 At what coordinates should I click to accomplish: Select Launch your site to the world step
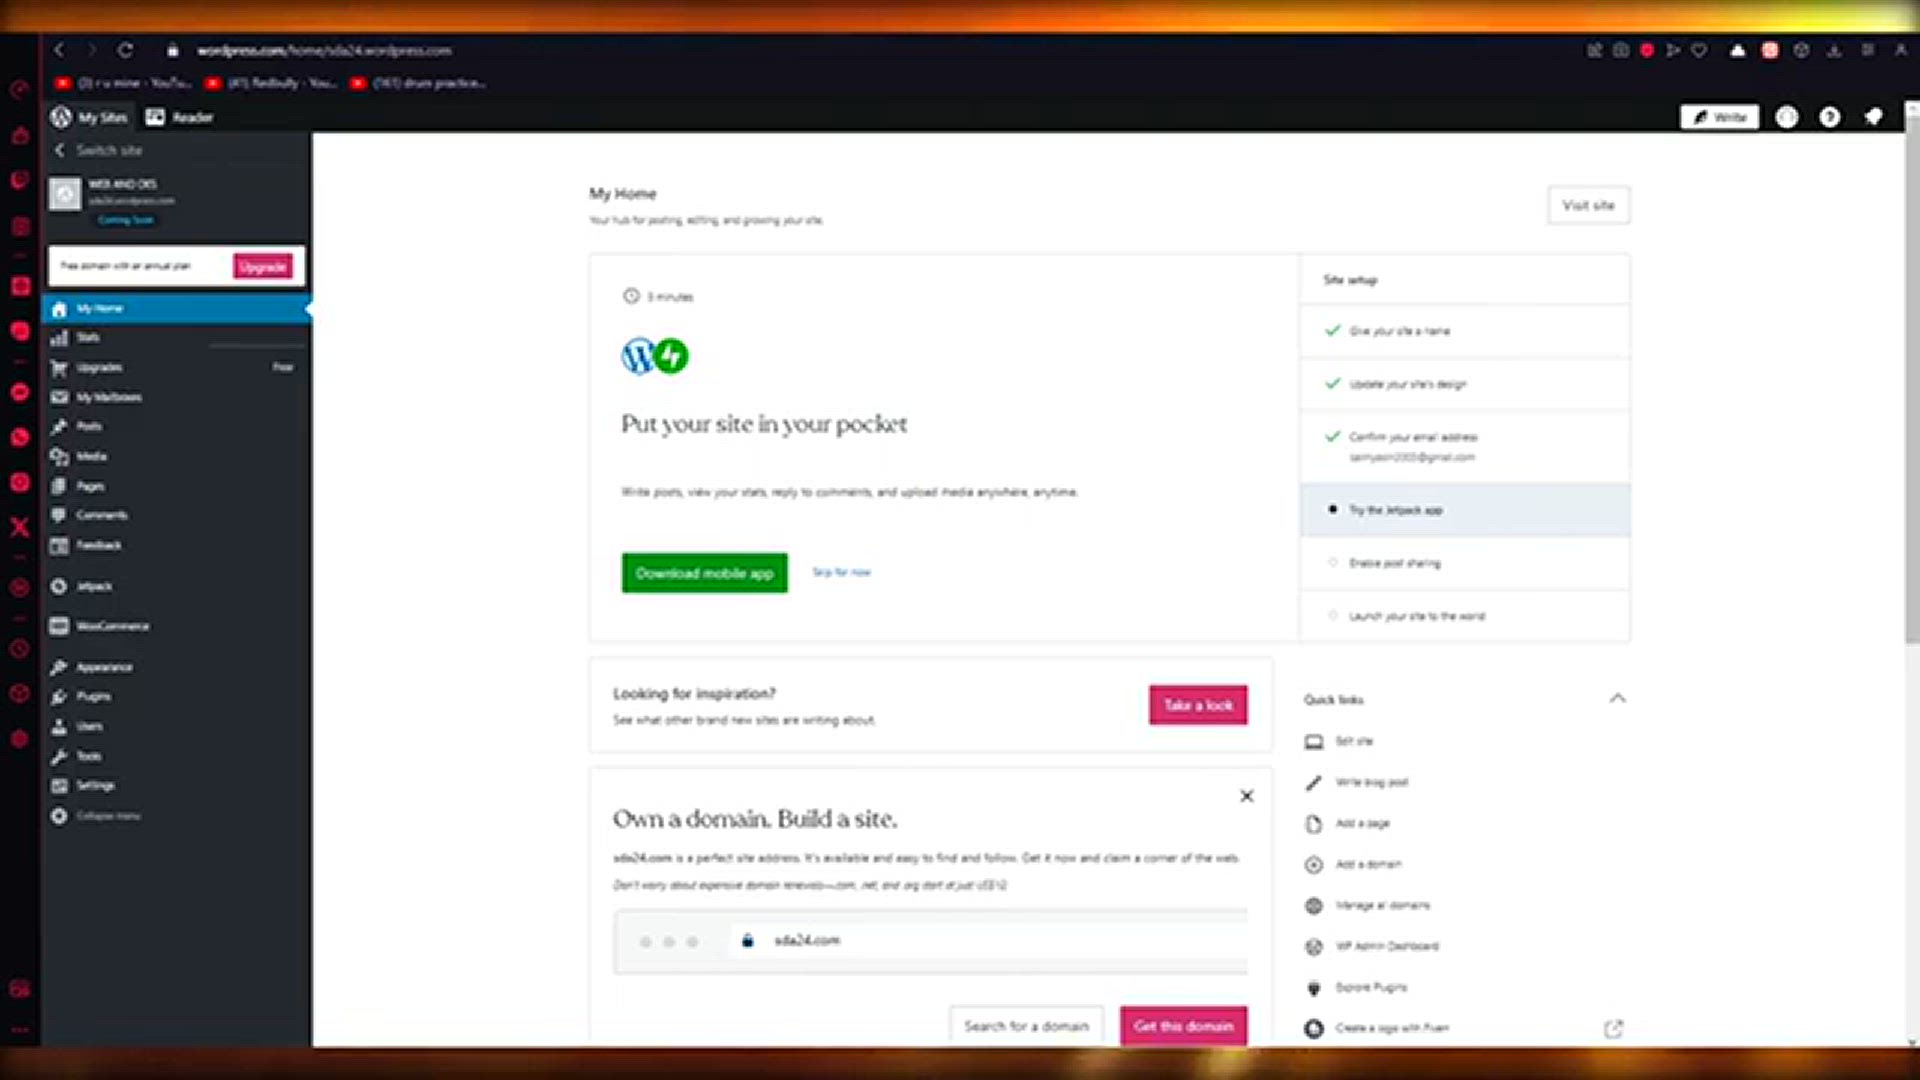[x=1465, y=616]
